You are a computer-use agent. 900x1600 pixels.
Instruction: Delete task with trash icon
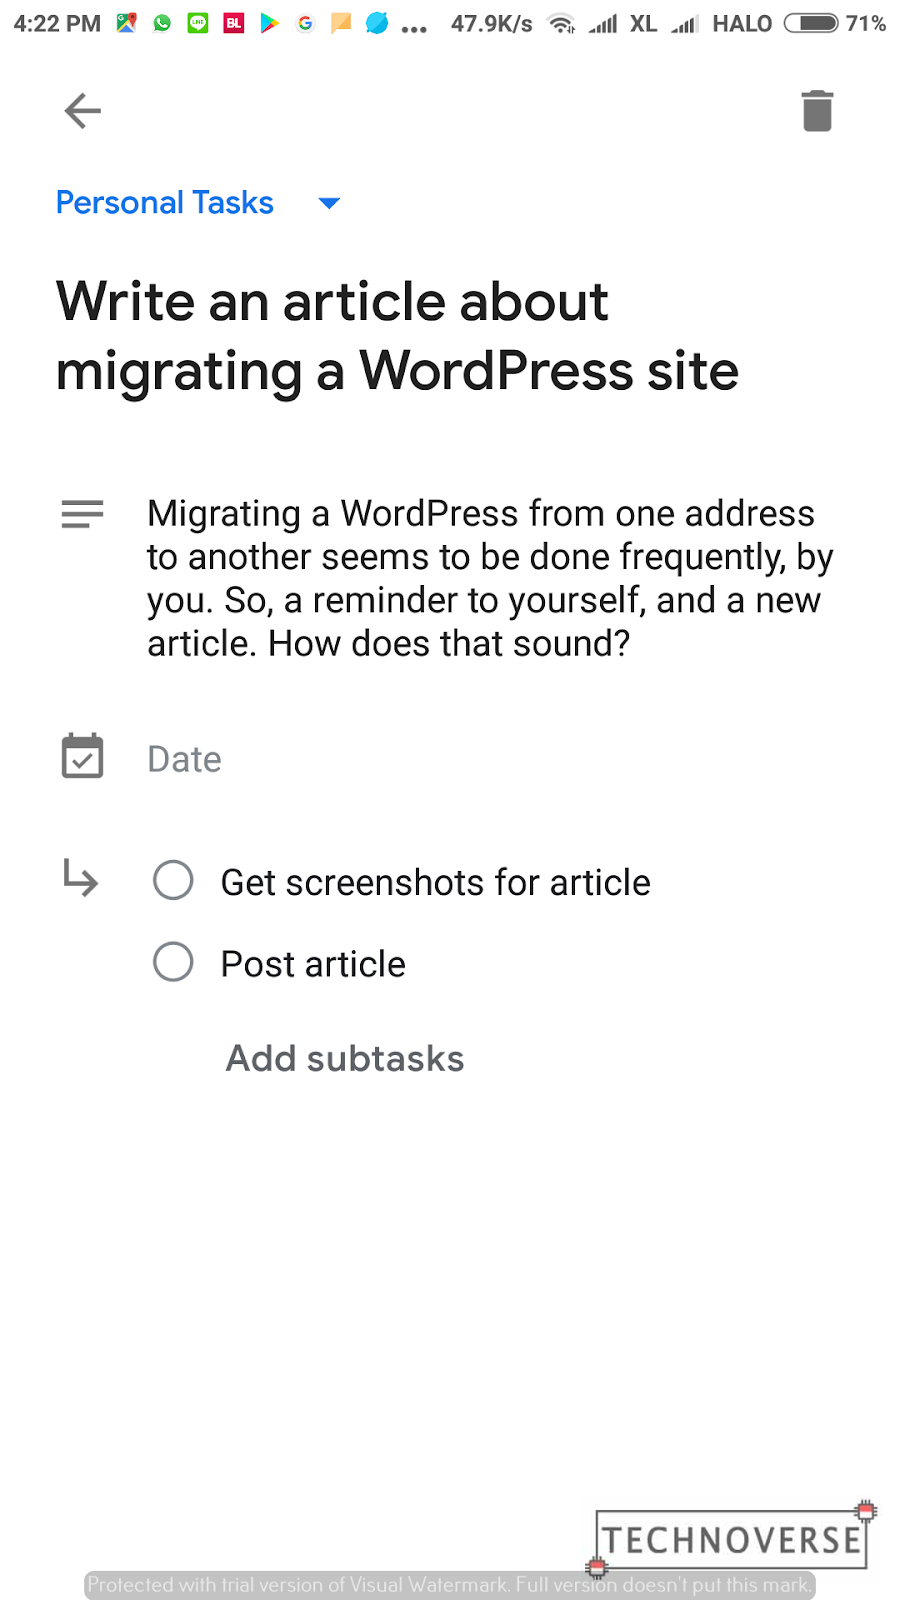pyautogui.click(x=817, y=110)
